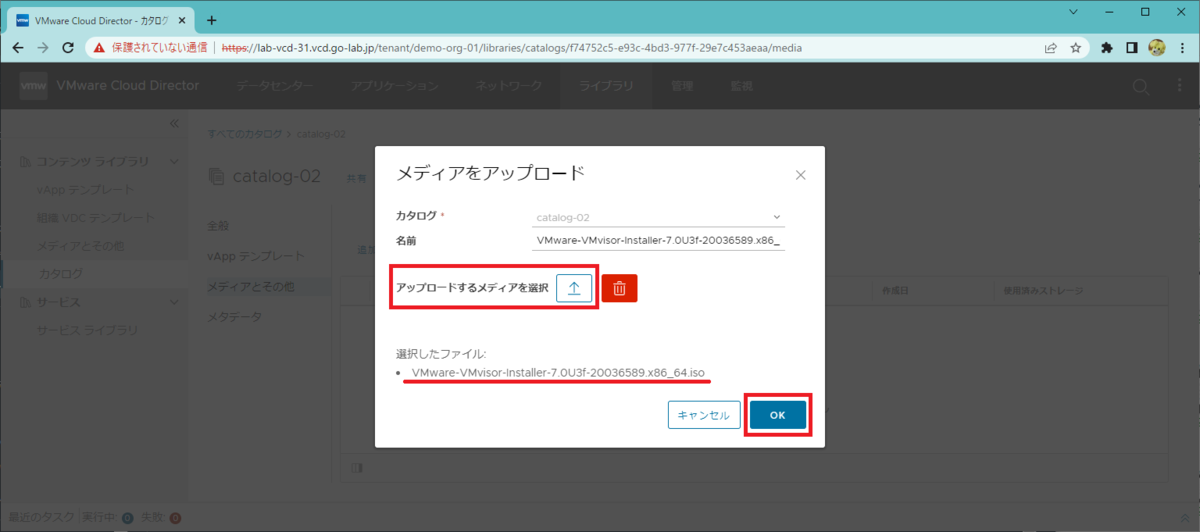This screenshot has width=1200, height=532.
Task: Open the ライブラリ menu
Action: click(606, 86)
